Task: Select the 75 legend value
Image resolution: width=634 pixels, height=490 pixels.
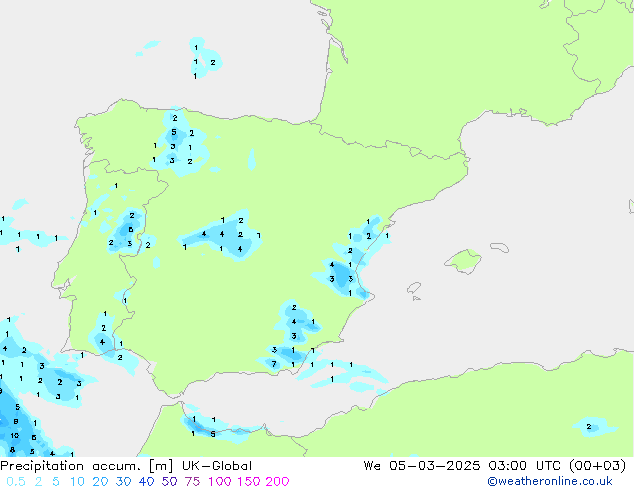Action: [x=192, y=482]
